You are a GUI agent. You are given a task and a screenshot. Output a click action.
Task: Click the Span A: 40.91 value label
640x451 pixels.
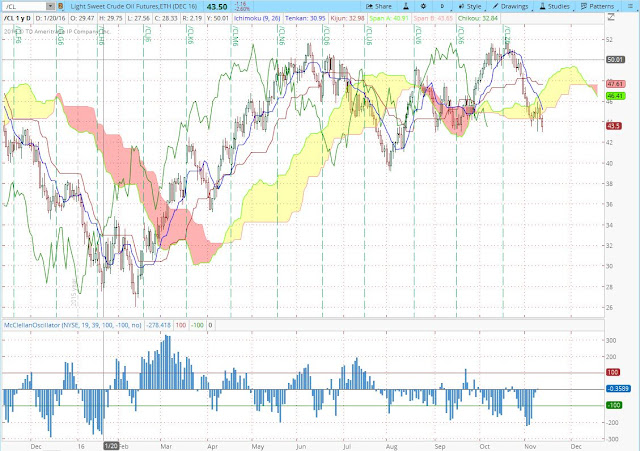[389, 18]
